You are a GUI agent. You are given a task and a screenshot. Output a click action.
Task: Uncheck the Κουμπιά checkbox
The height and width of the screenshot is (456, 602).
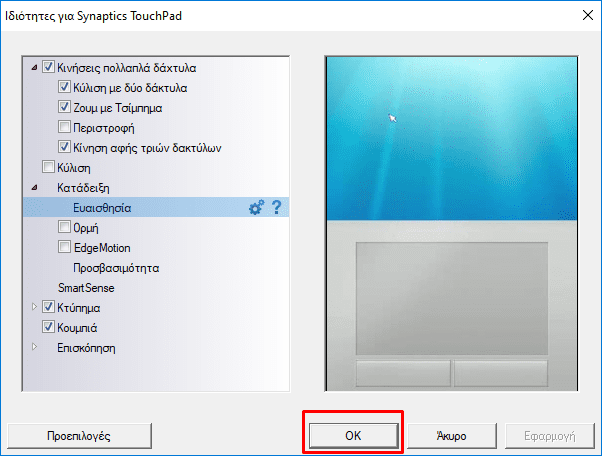click(x=48, y=327)
